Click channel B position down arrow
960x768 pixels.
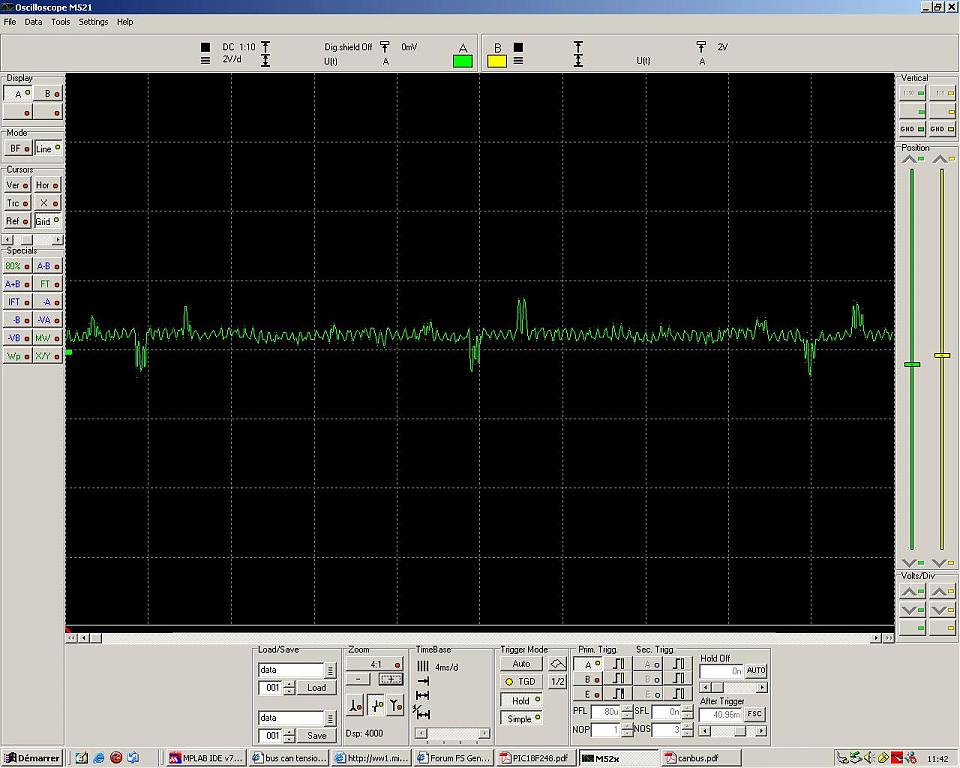(943, 562)
